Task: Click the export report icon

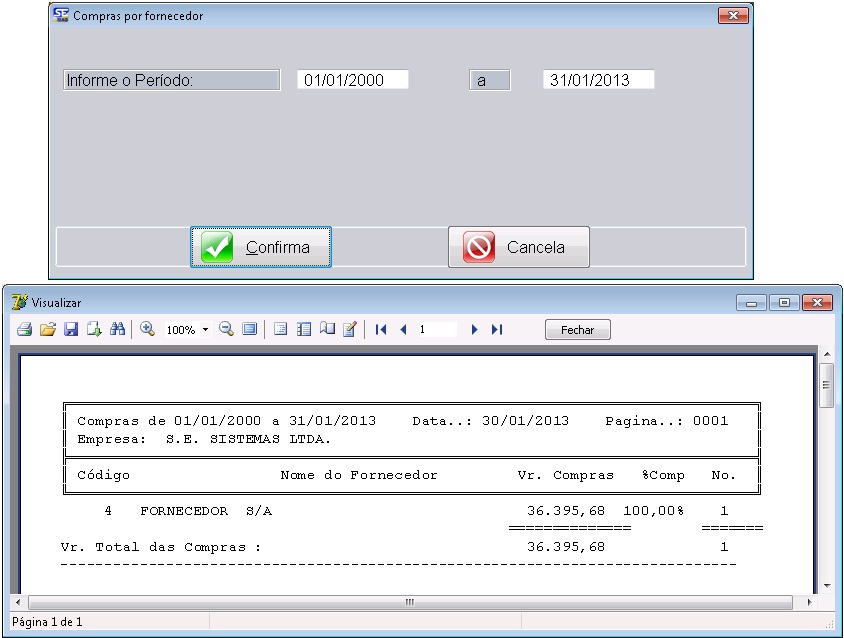Action: (x=94, y=329)
